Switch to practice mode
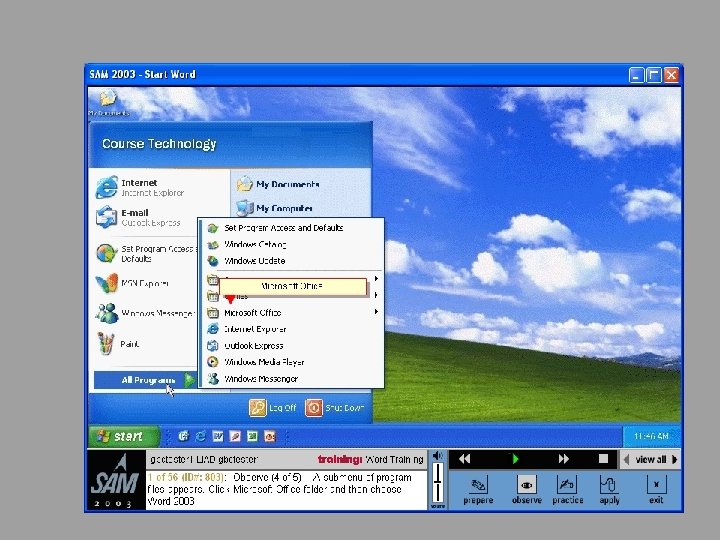720x540 pixels. [x=568, y=489]
